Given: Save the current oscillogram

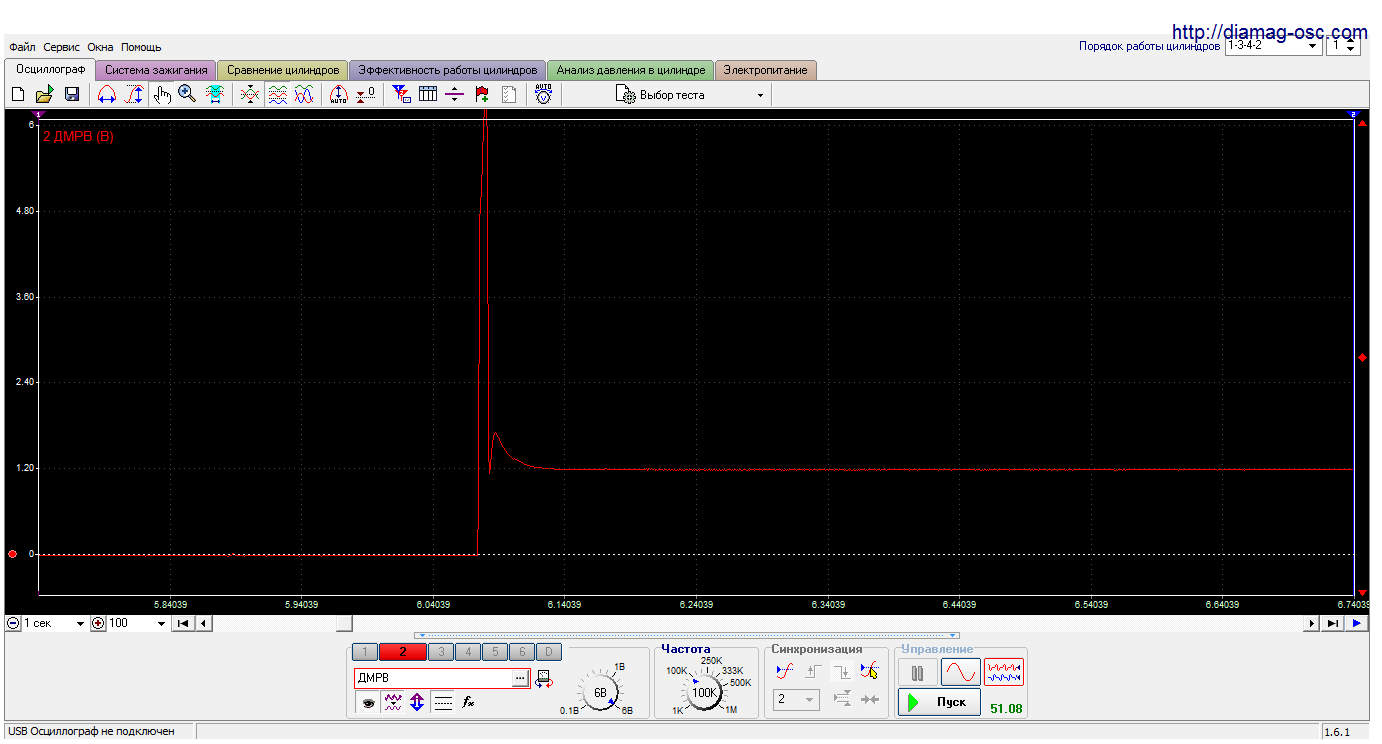Looking at the screenshot, I should click(x=72, y=95).
